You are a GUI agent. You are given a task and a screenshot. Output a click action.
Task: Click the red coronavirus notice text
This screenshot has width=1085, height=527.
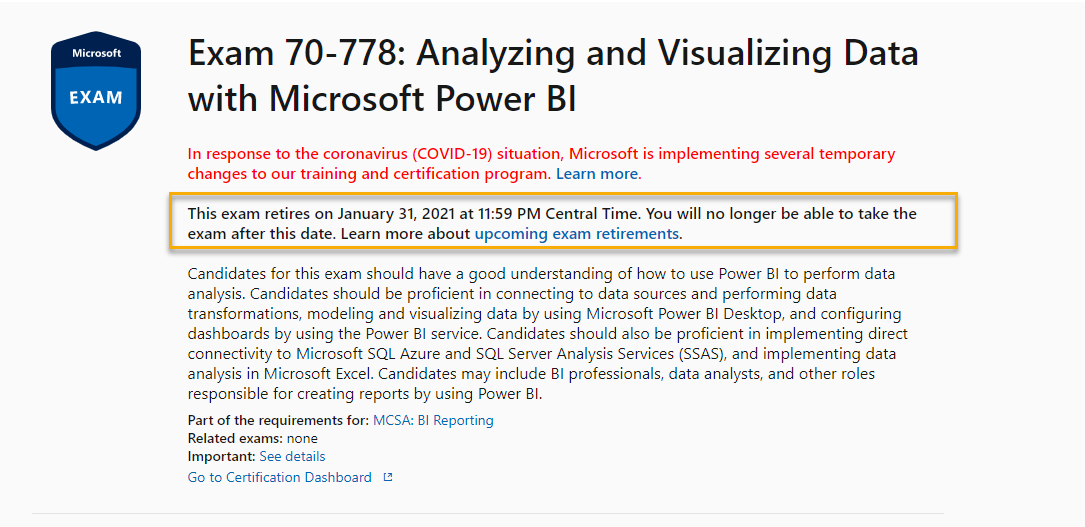tap(541, 164)
